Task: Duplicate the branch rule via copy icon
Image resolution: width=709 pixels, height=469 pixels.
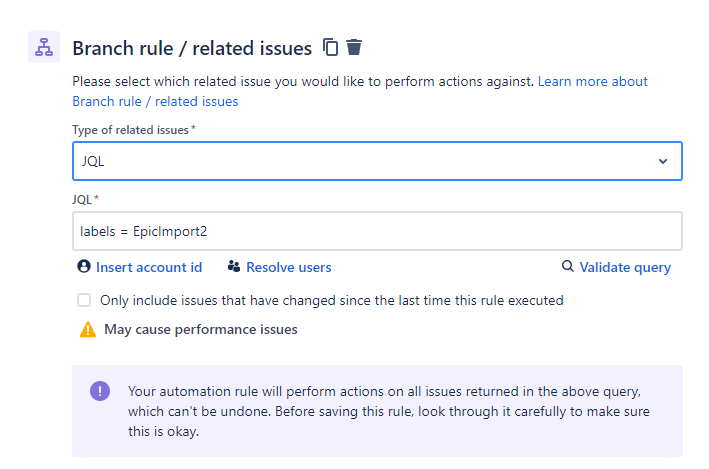Action: pos(331,47)
